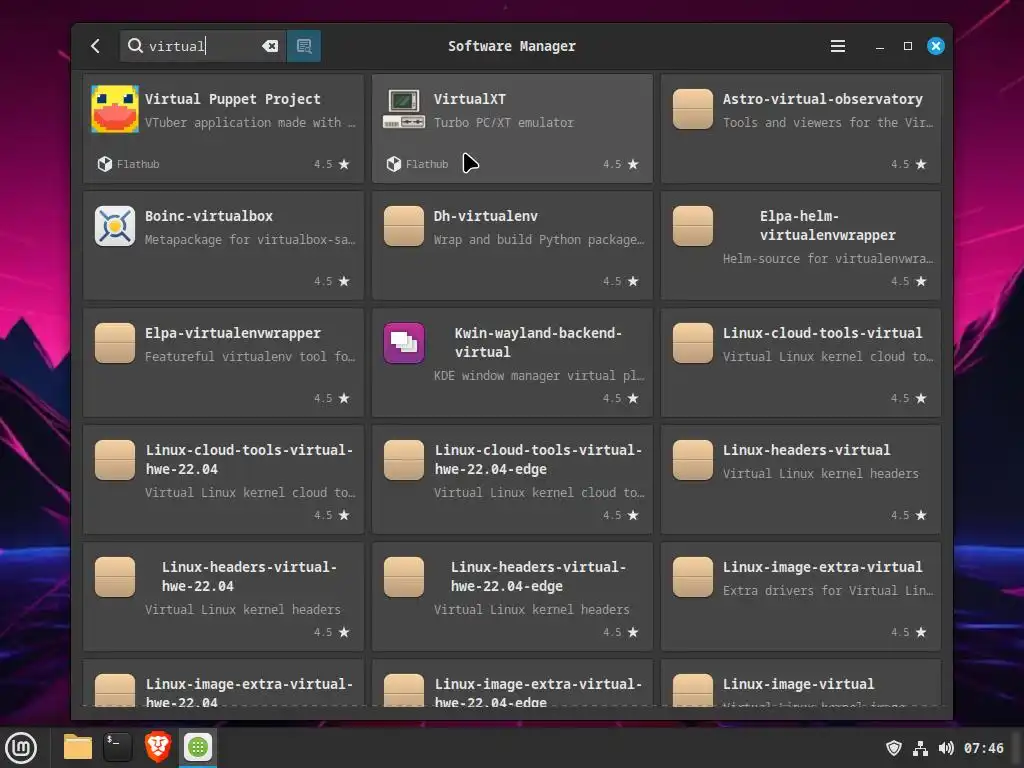Select 'Linux-headers-virtual' title text
The image size is (1024, 768).
[806, 450]
